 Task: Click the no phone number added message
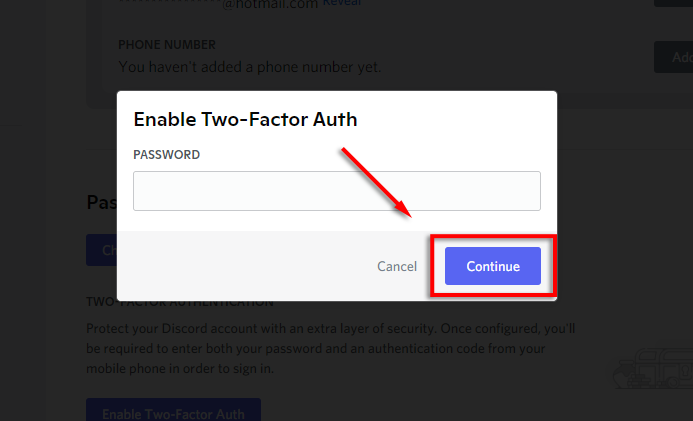pyautogui.click(x=249, y=67)
